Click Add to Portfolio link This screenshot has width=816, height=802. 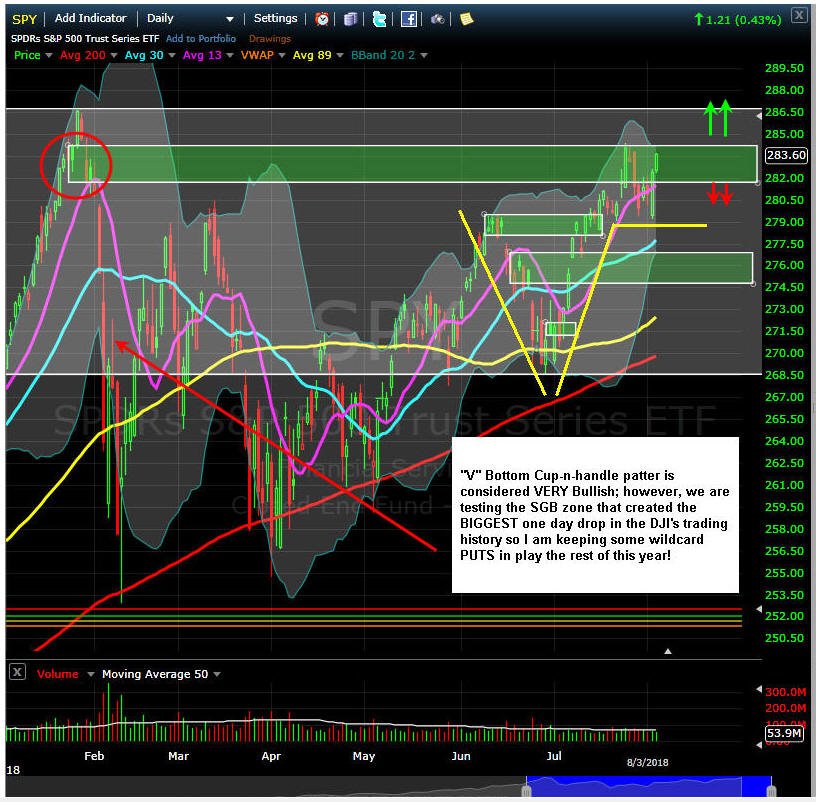[201, 39]
